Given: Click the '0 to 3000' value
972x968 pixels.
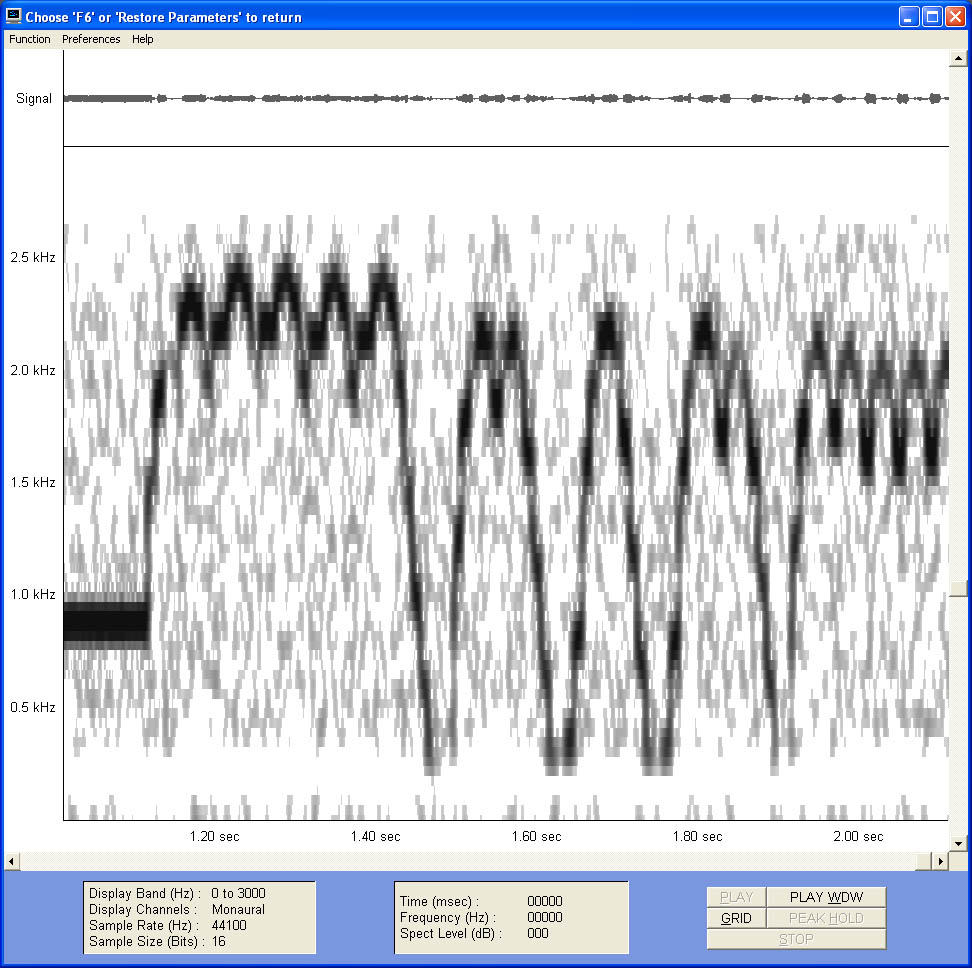Looking at the screenshot, I should [238, 893].
